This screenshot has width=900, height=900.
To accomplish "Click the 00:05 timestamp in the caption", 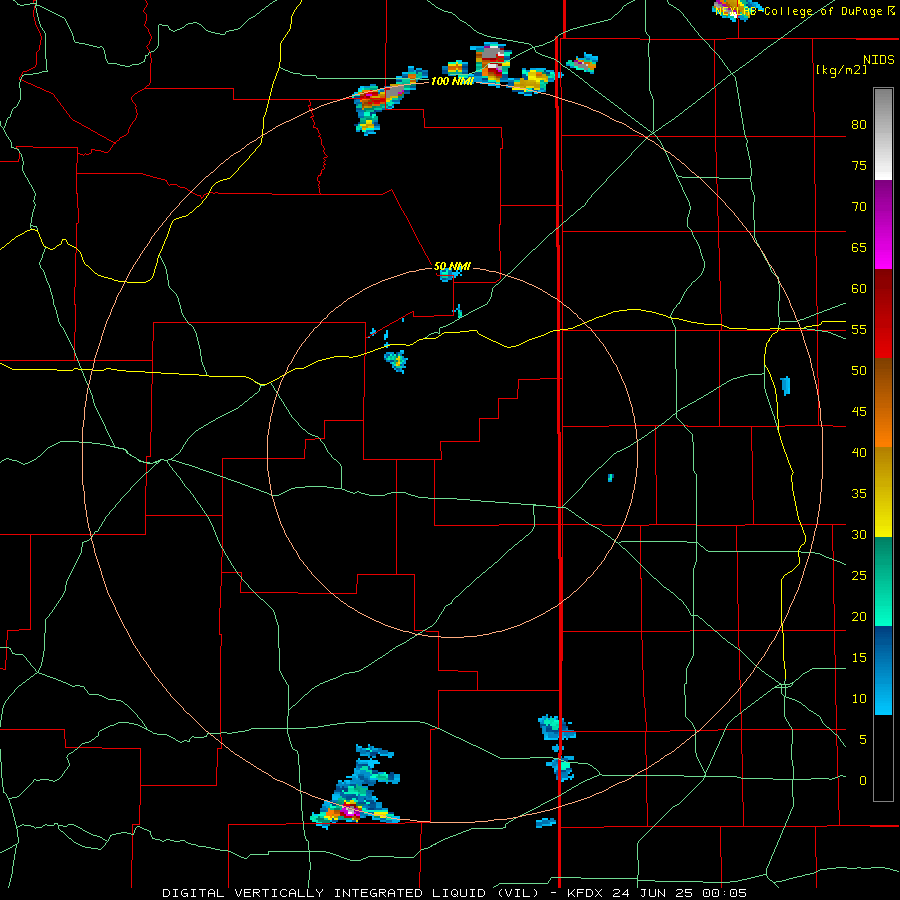I will pos(724,893).
